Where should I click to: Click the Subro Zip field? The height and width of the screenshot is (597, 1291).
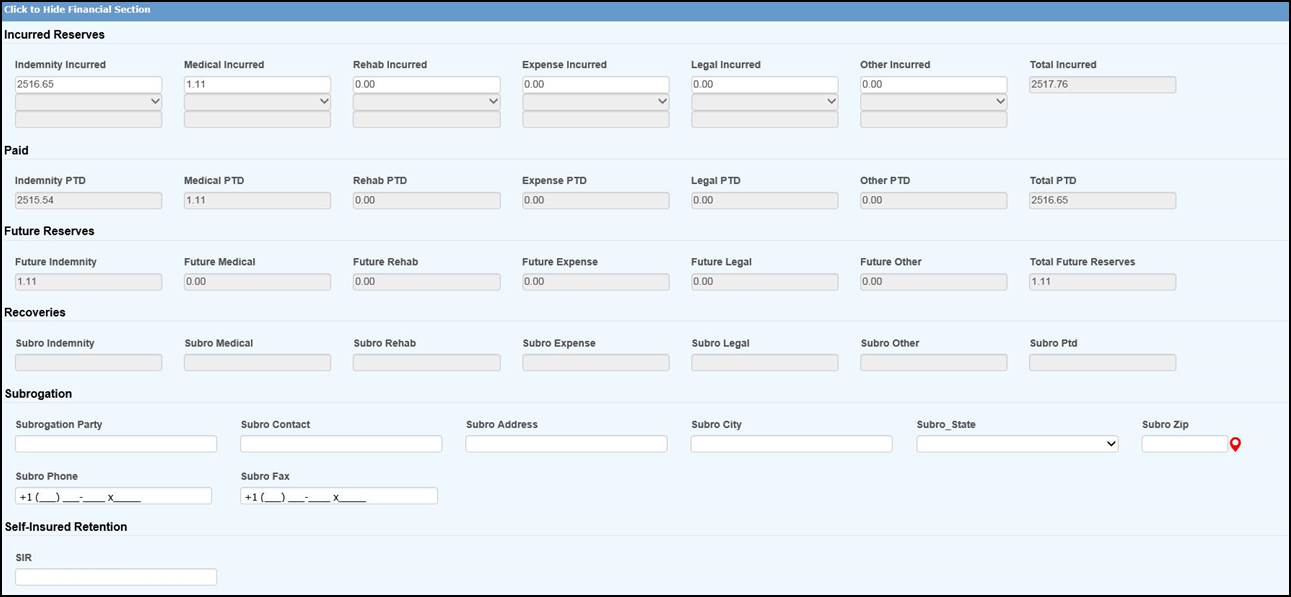point(1184,444)
